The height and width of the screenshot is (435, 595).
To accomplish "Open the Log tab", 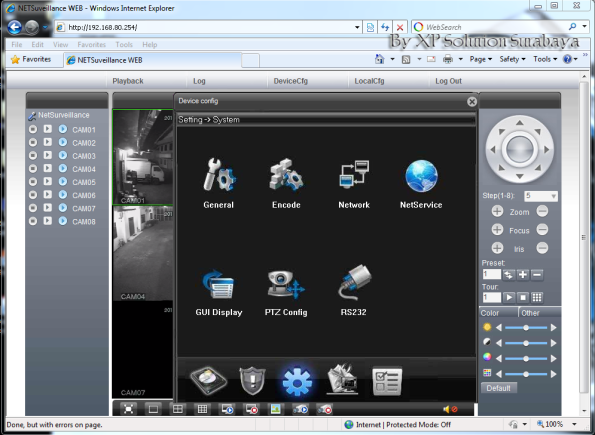I will 199,81.
